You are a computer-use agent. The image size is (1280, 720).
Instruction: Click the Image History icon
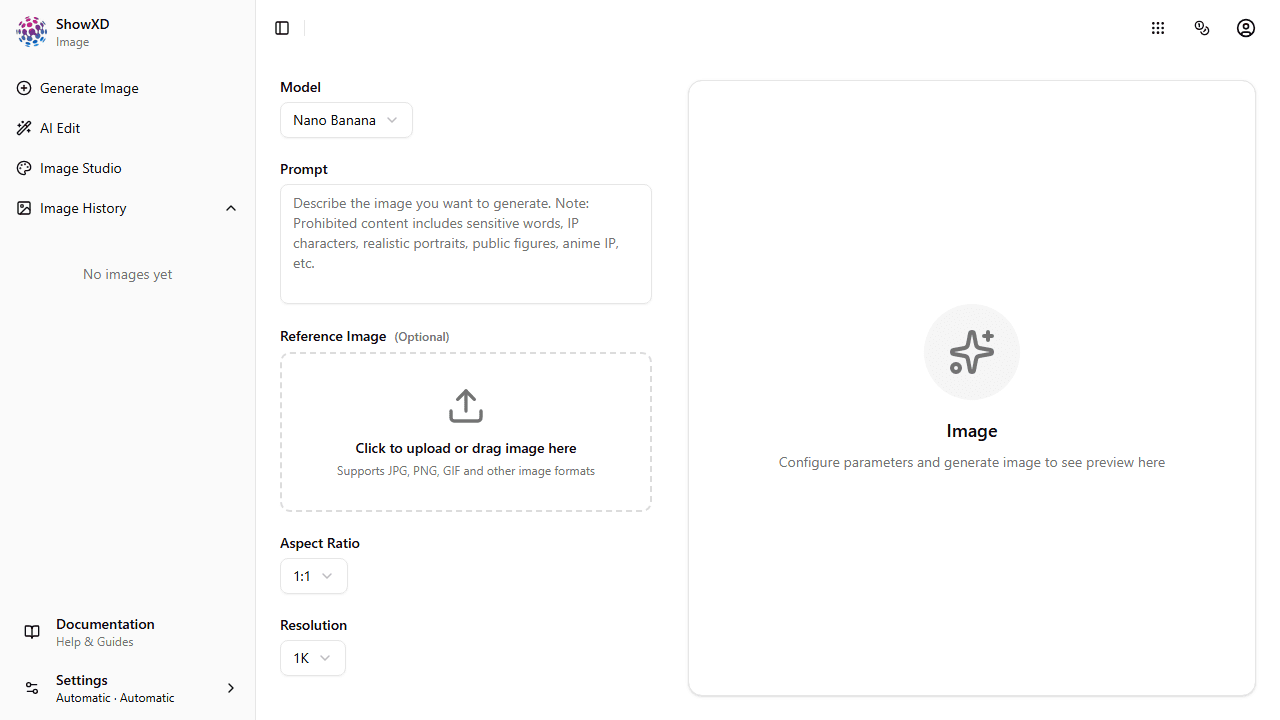24,208
